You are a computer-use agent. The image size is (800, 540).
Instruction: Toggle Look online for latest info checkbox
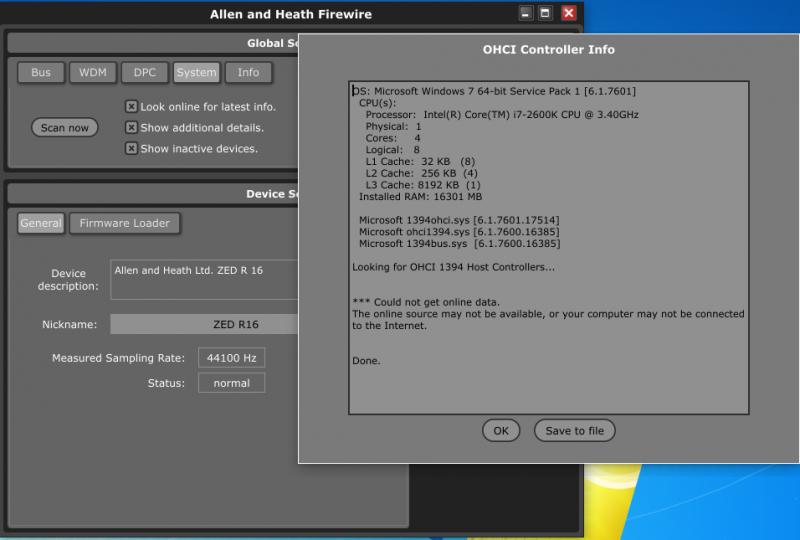pyautogui.click(x=131, y=106)
